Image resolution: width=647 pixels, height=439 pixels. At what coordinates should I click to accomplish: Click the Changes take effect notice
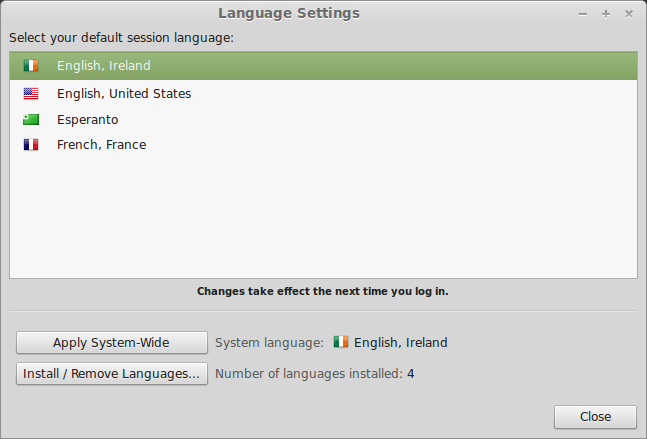point(323,292)
